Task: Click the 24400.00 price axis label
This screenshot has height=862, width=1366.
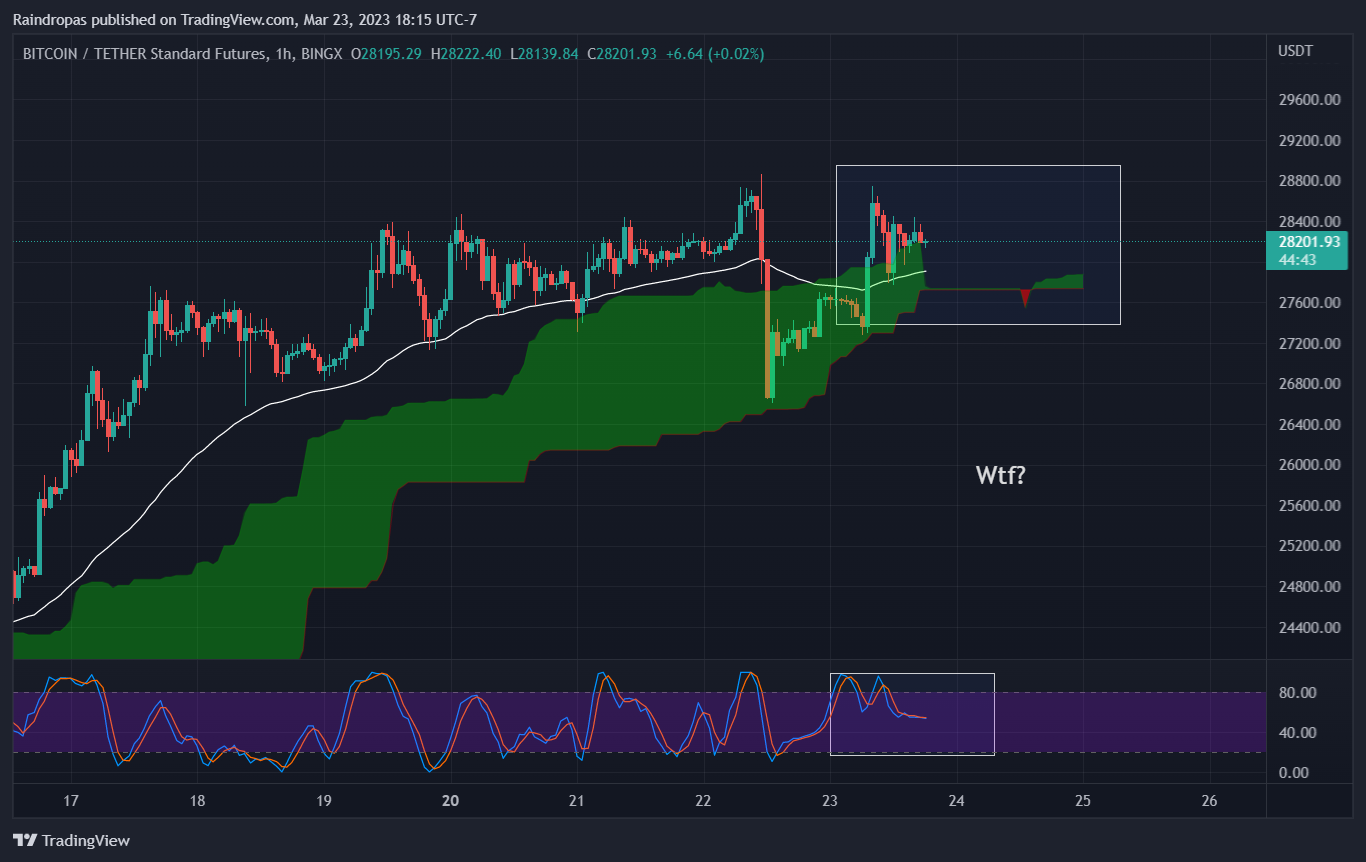Action: point(1308,628)
